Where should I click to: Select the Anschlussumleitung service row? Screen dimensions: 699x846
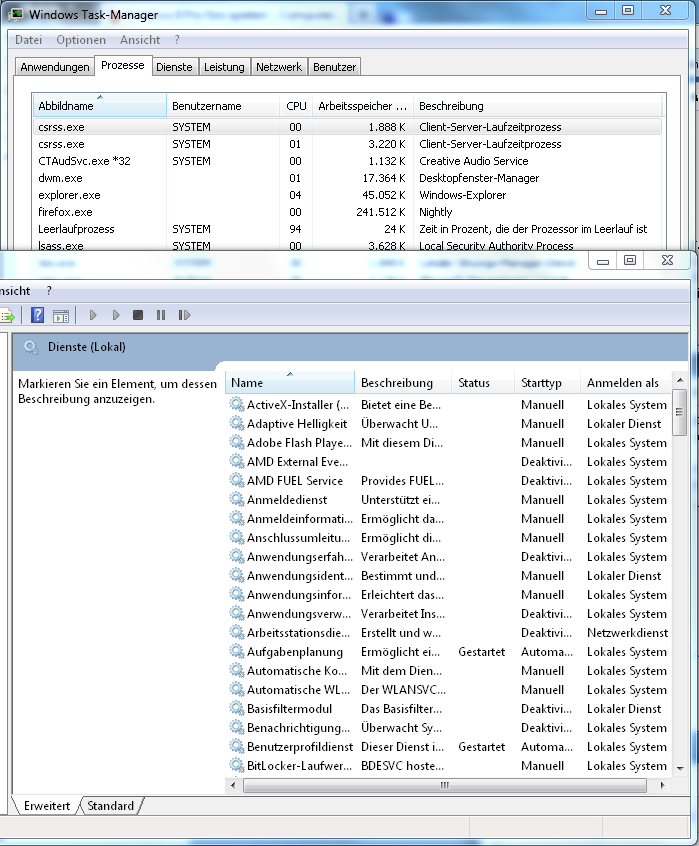(449, 537)
